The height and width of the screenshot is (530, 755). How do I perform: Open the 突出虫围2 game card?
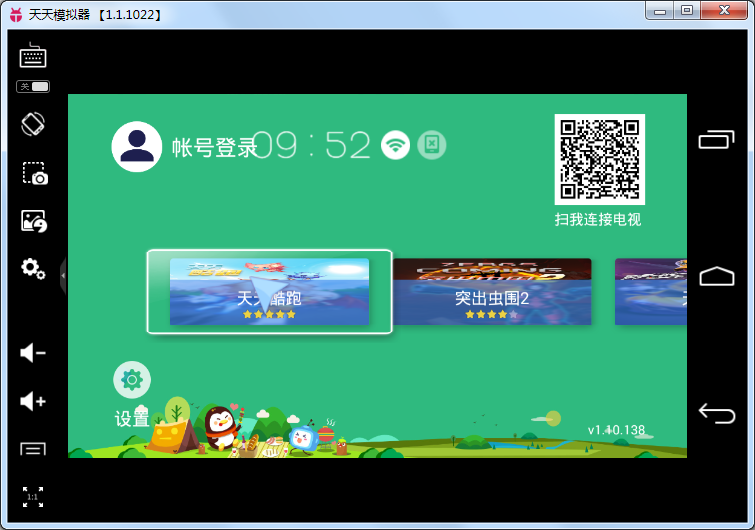point(492,292)
